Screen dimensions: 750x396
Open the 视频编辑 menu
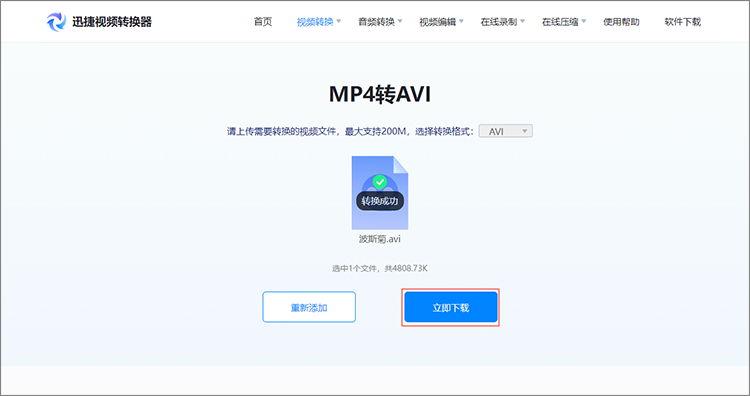click(441, 22)
